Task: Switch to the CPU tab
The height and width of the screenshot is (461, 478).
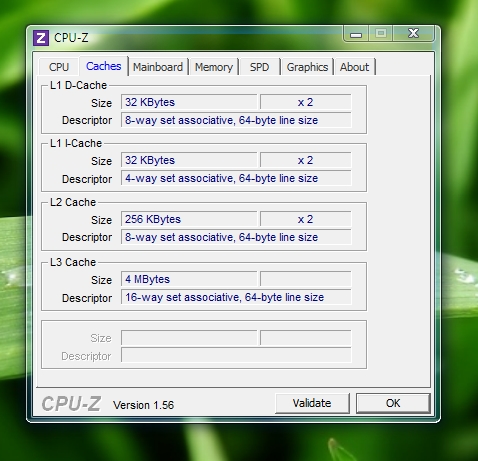Action: pyautogui.click(x=59, y=67)
